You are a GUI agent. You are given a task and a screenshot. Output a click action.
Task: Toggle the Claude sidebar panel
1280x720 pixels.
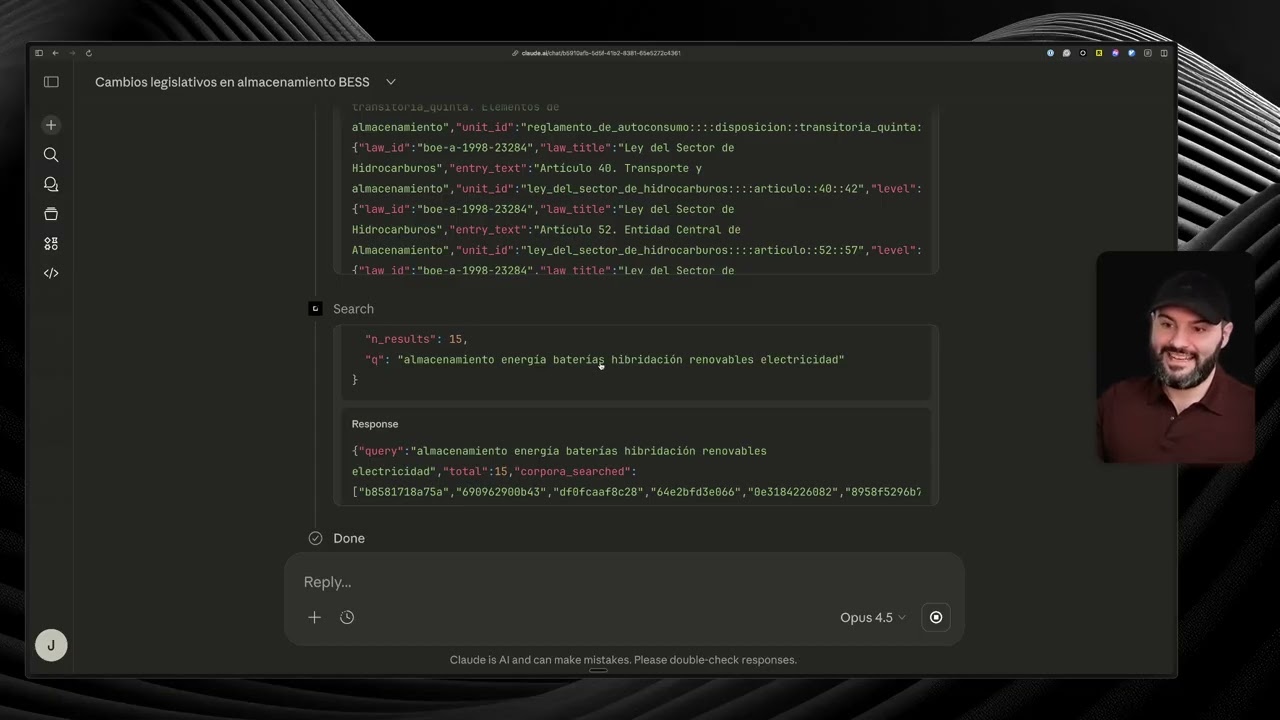coord(51,82)
